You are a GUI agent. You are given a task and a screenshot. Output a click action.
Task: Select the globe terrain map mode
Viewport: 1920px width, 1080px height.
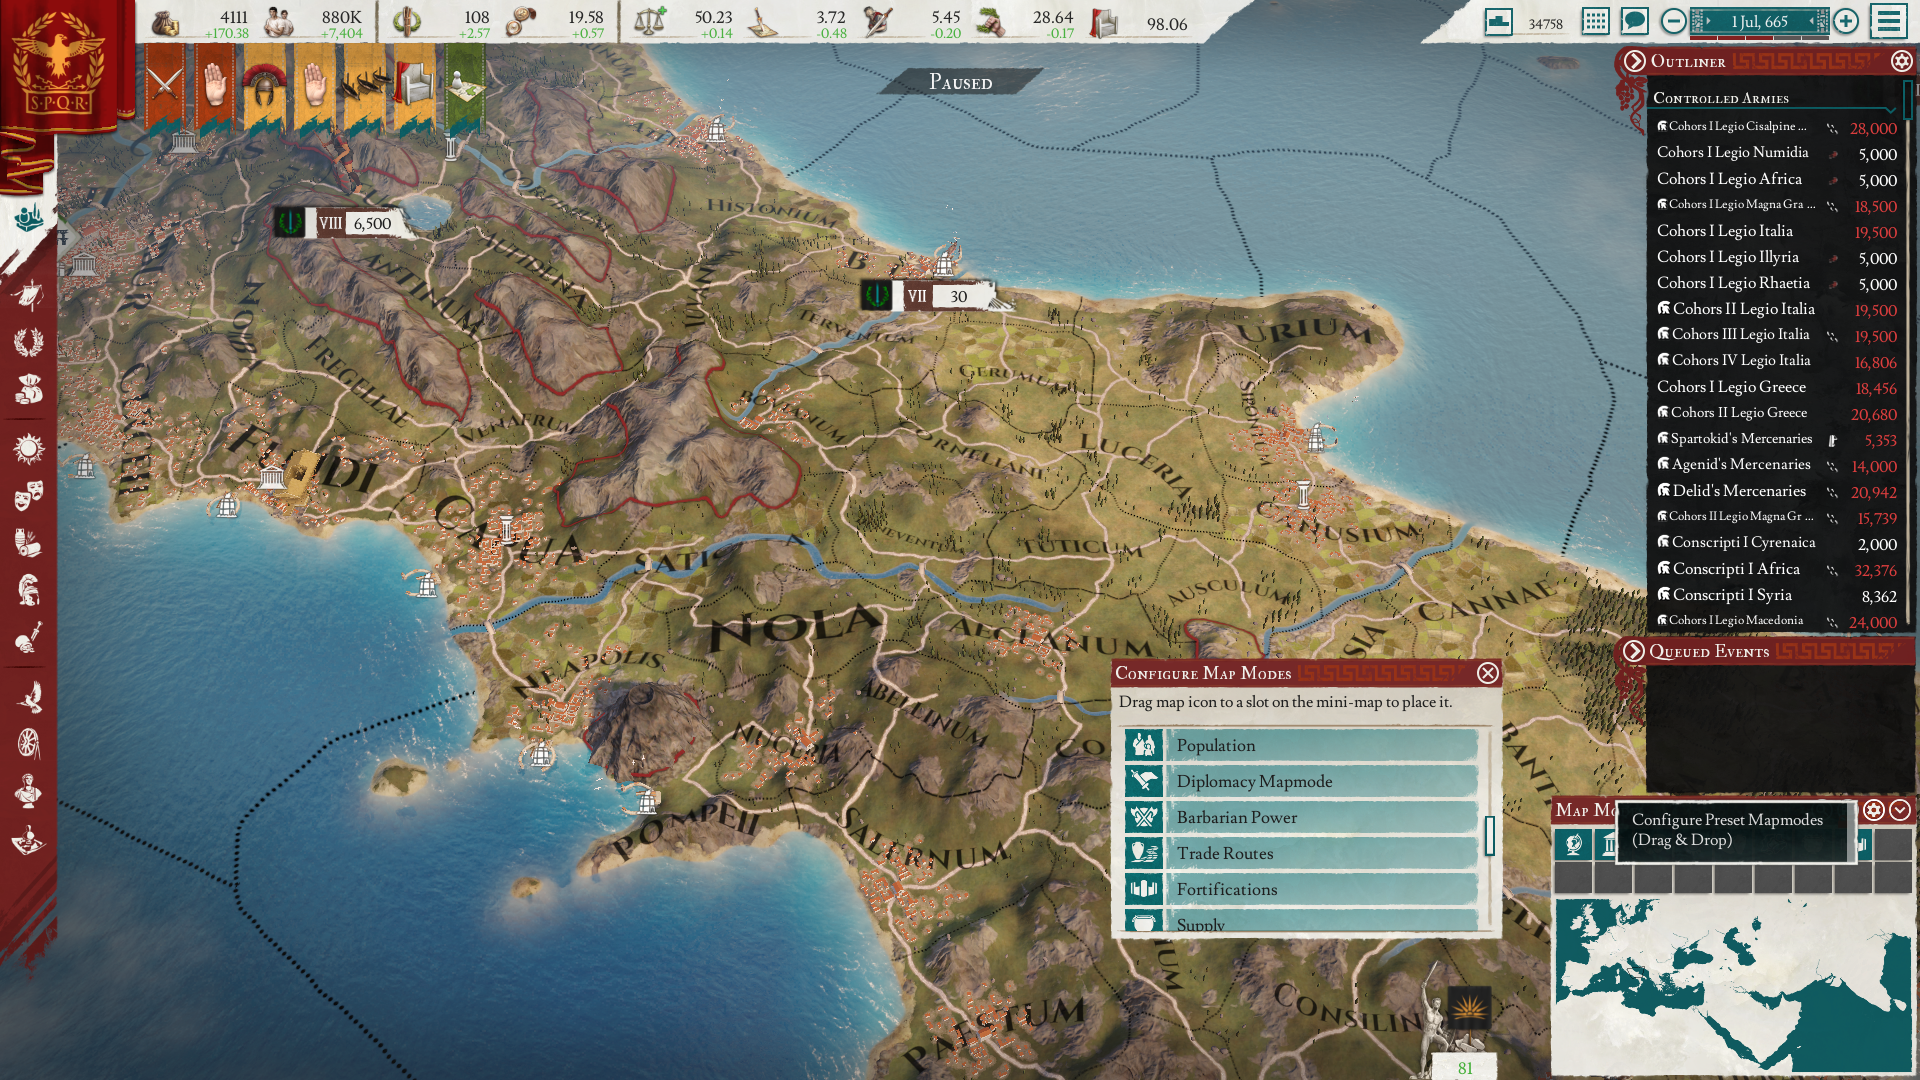[1573, 845]
